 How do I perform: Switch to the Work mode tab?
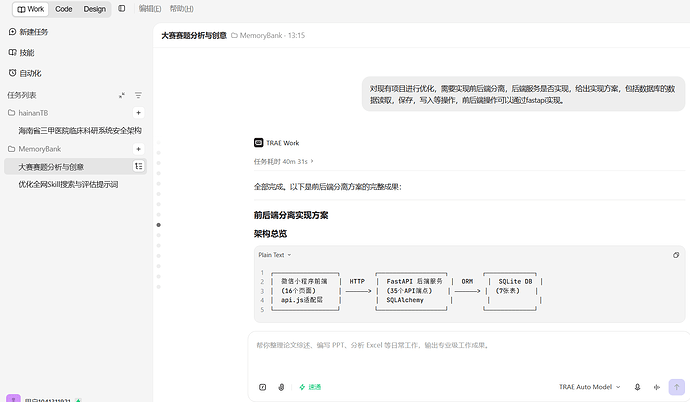click(30, 9)
